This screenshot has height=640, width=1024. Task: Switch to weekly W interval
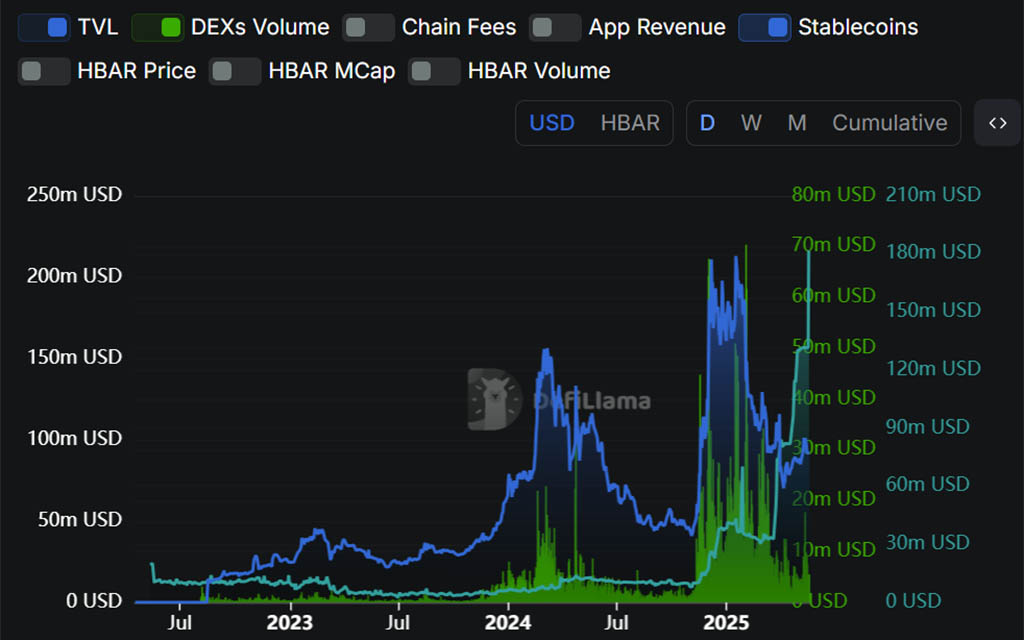[x=751, y=123]
